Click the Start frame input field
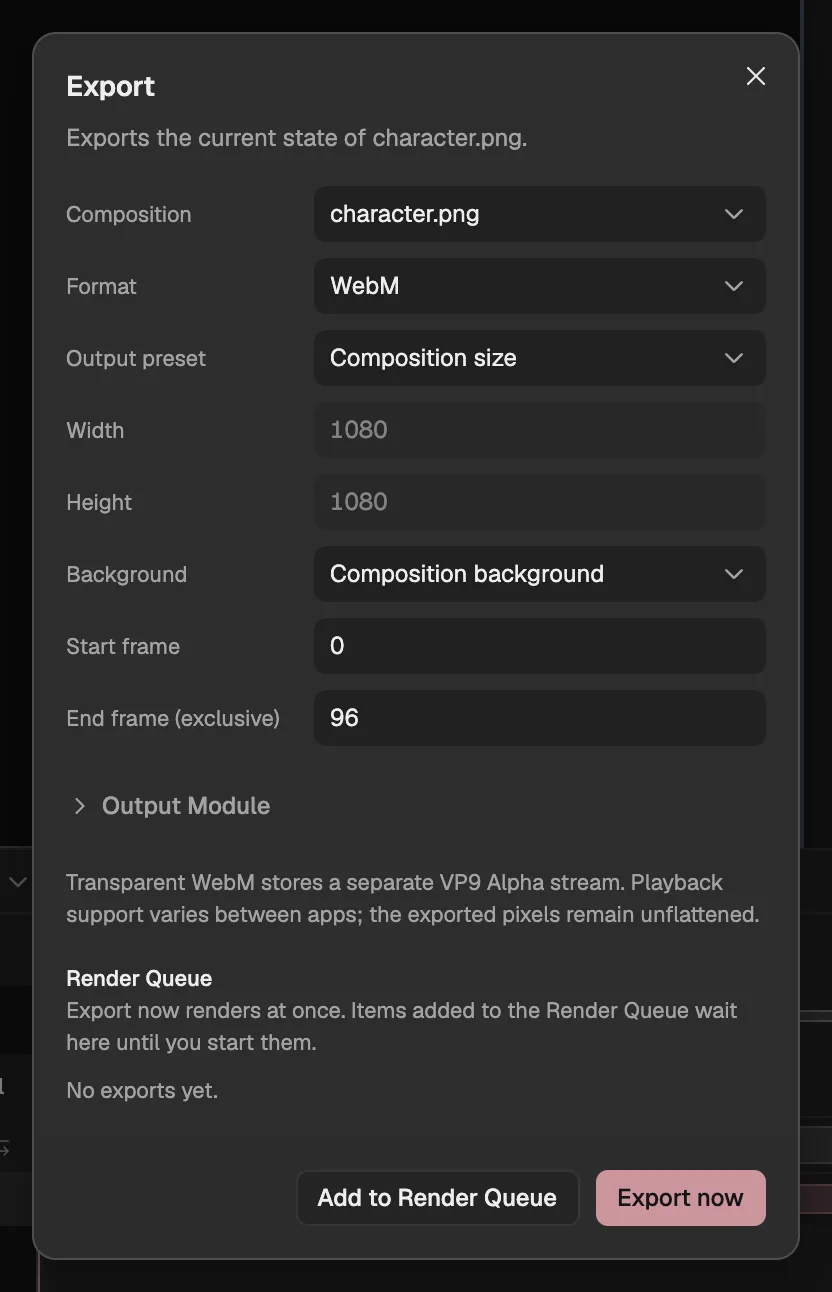This screenshot has height=1292, width=832. pos(540,646)
